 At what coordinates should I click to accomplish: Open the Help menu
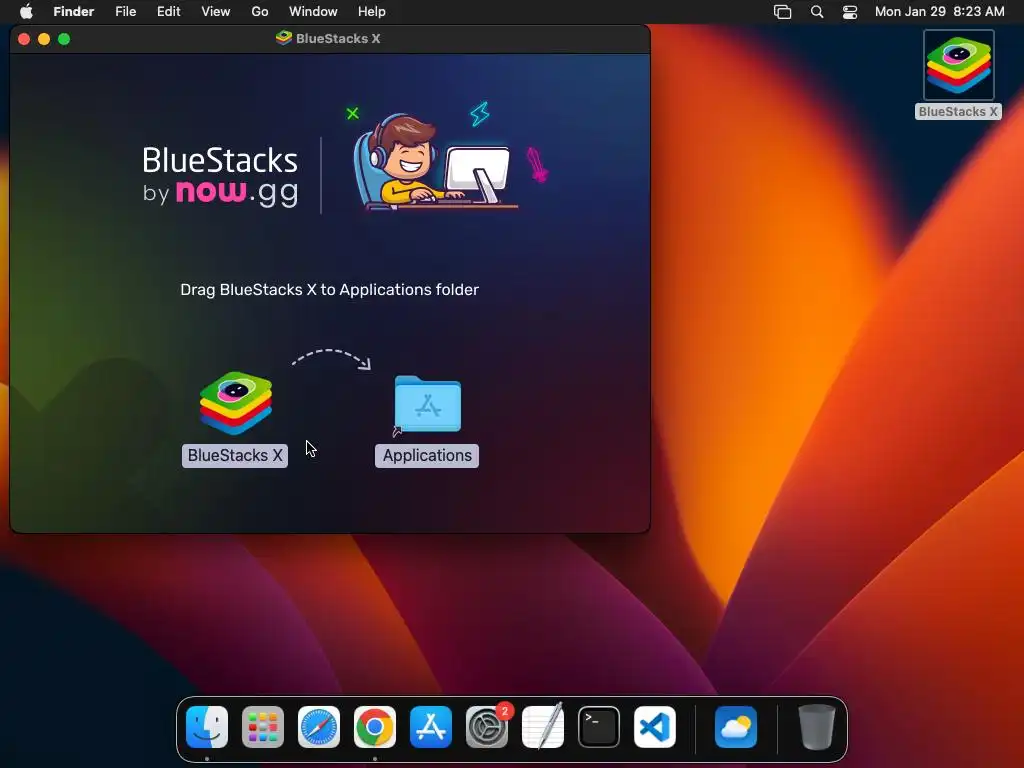point(372,12)
